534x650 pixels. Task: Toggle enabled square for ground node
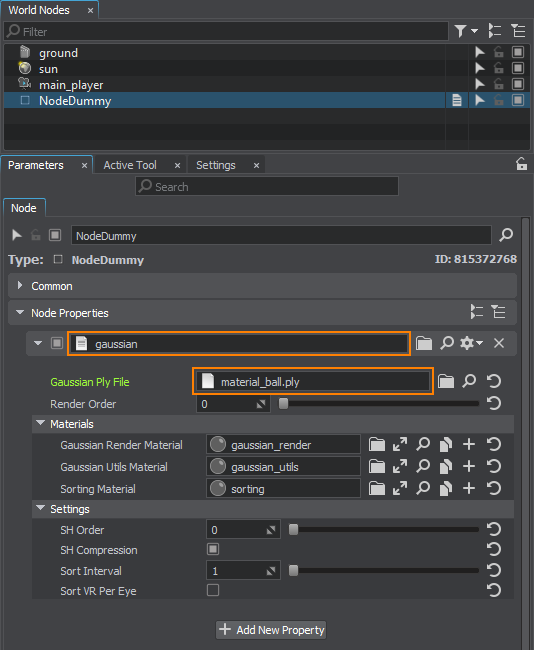pyautogui.click(x=518, y=52)
